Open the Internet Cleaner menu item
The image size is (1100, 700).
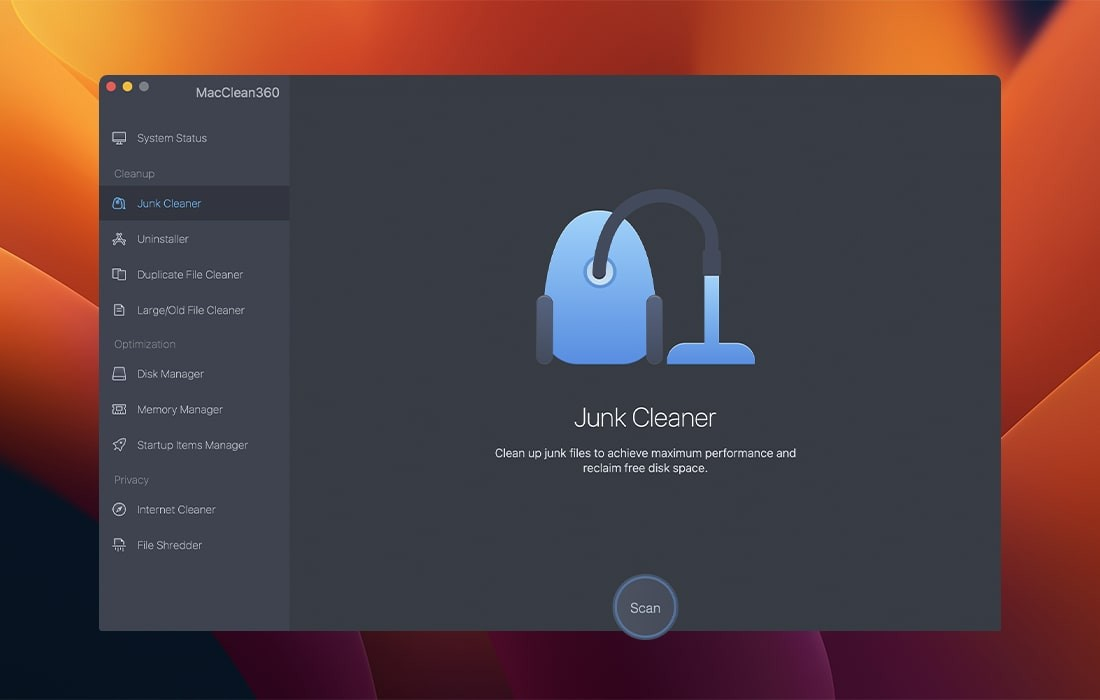click(176, 510)
